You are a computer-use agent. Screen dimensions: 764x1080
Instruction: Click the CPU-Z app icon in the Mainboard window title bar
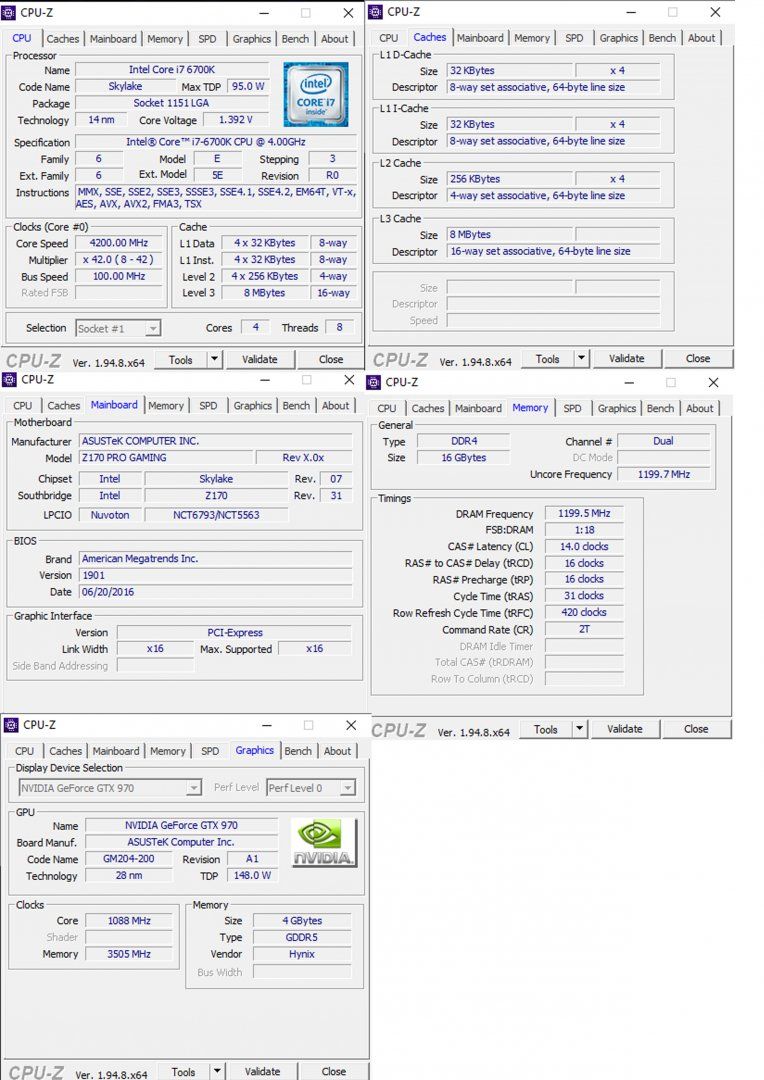click(x=10, y=380)
